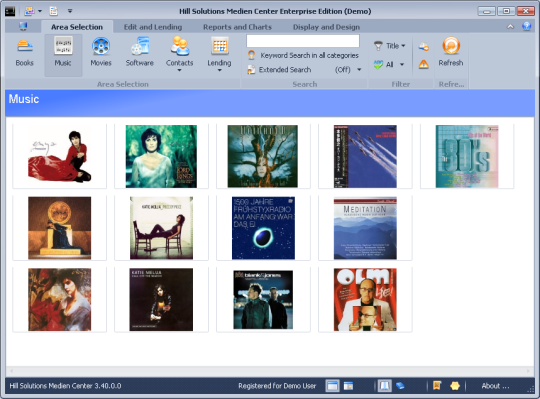
Task: Click the horizontal scrollbar track
Action: point(270,371)
